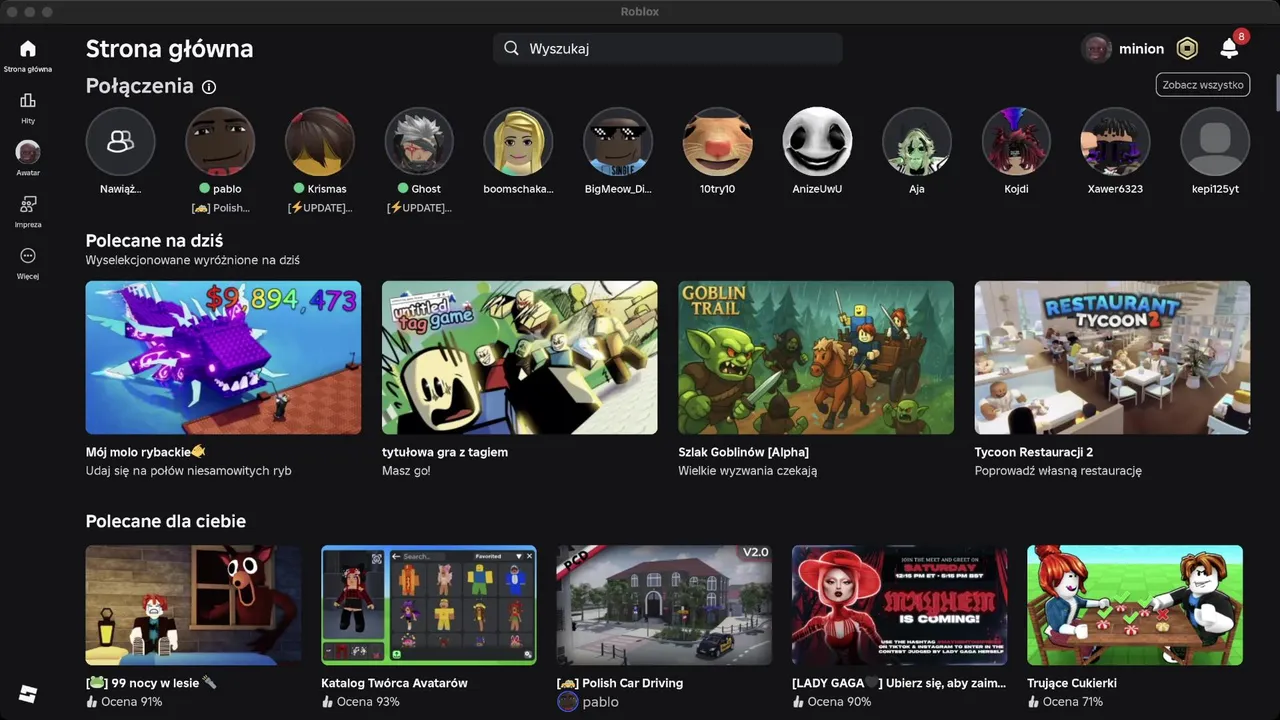Open tytułowa gra z tagiem title
The image size is (1280, 720).
pyautogui.click(x=445, y=452)
